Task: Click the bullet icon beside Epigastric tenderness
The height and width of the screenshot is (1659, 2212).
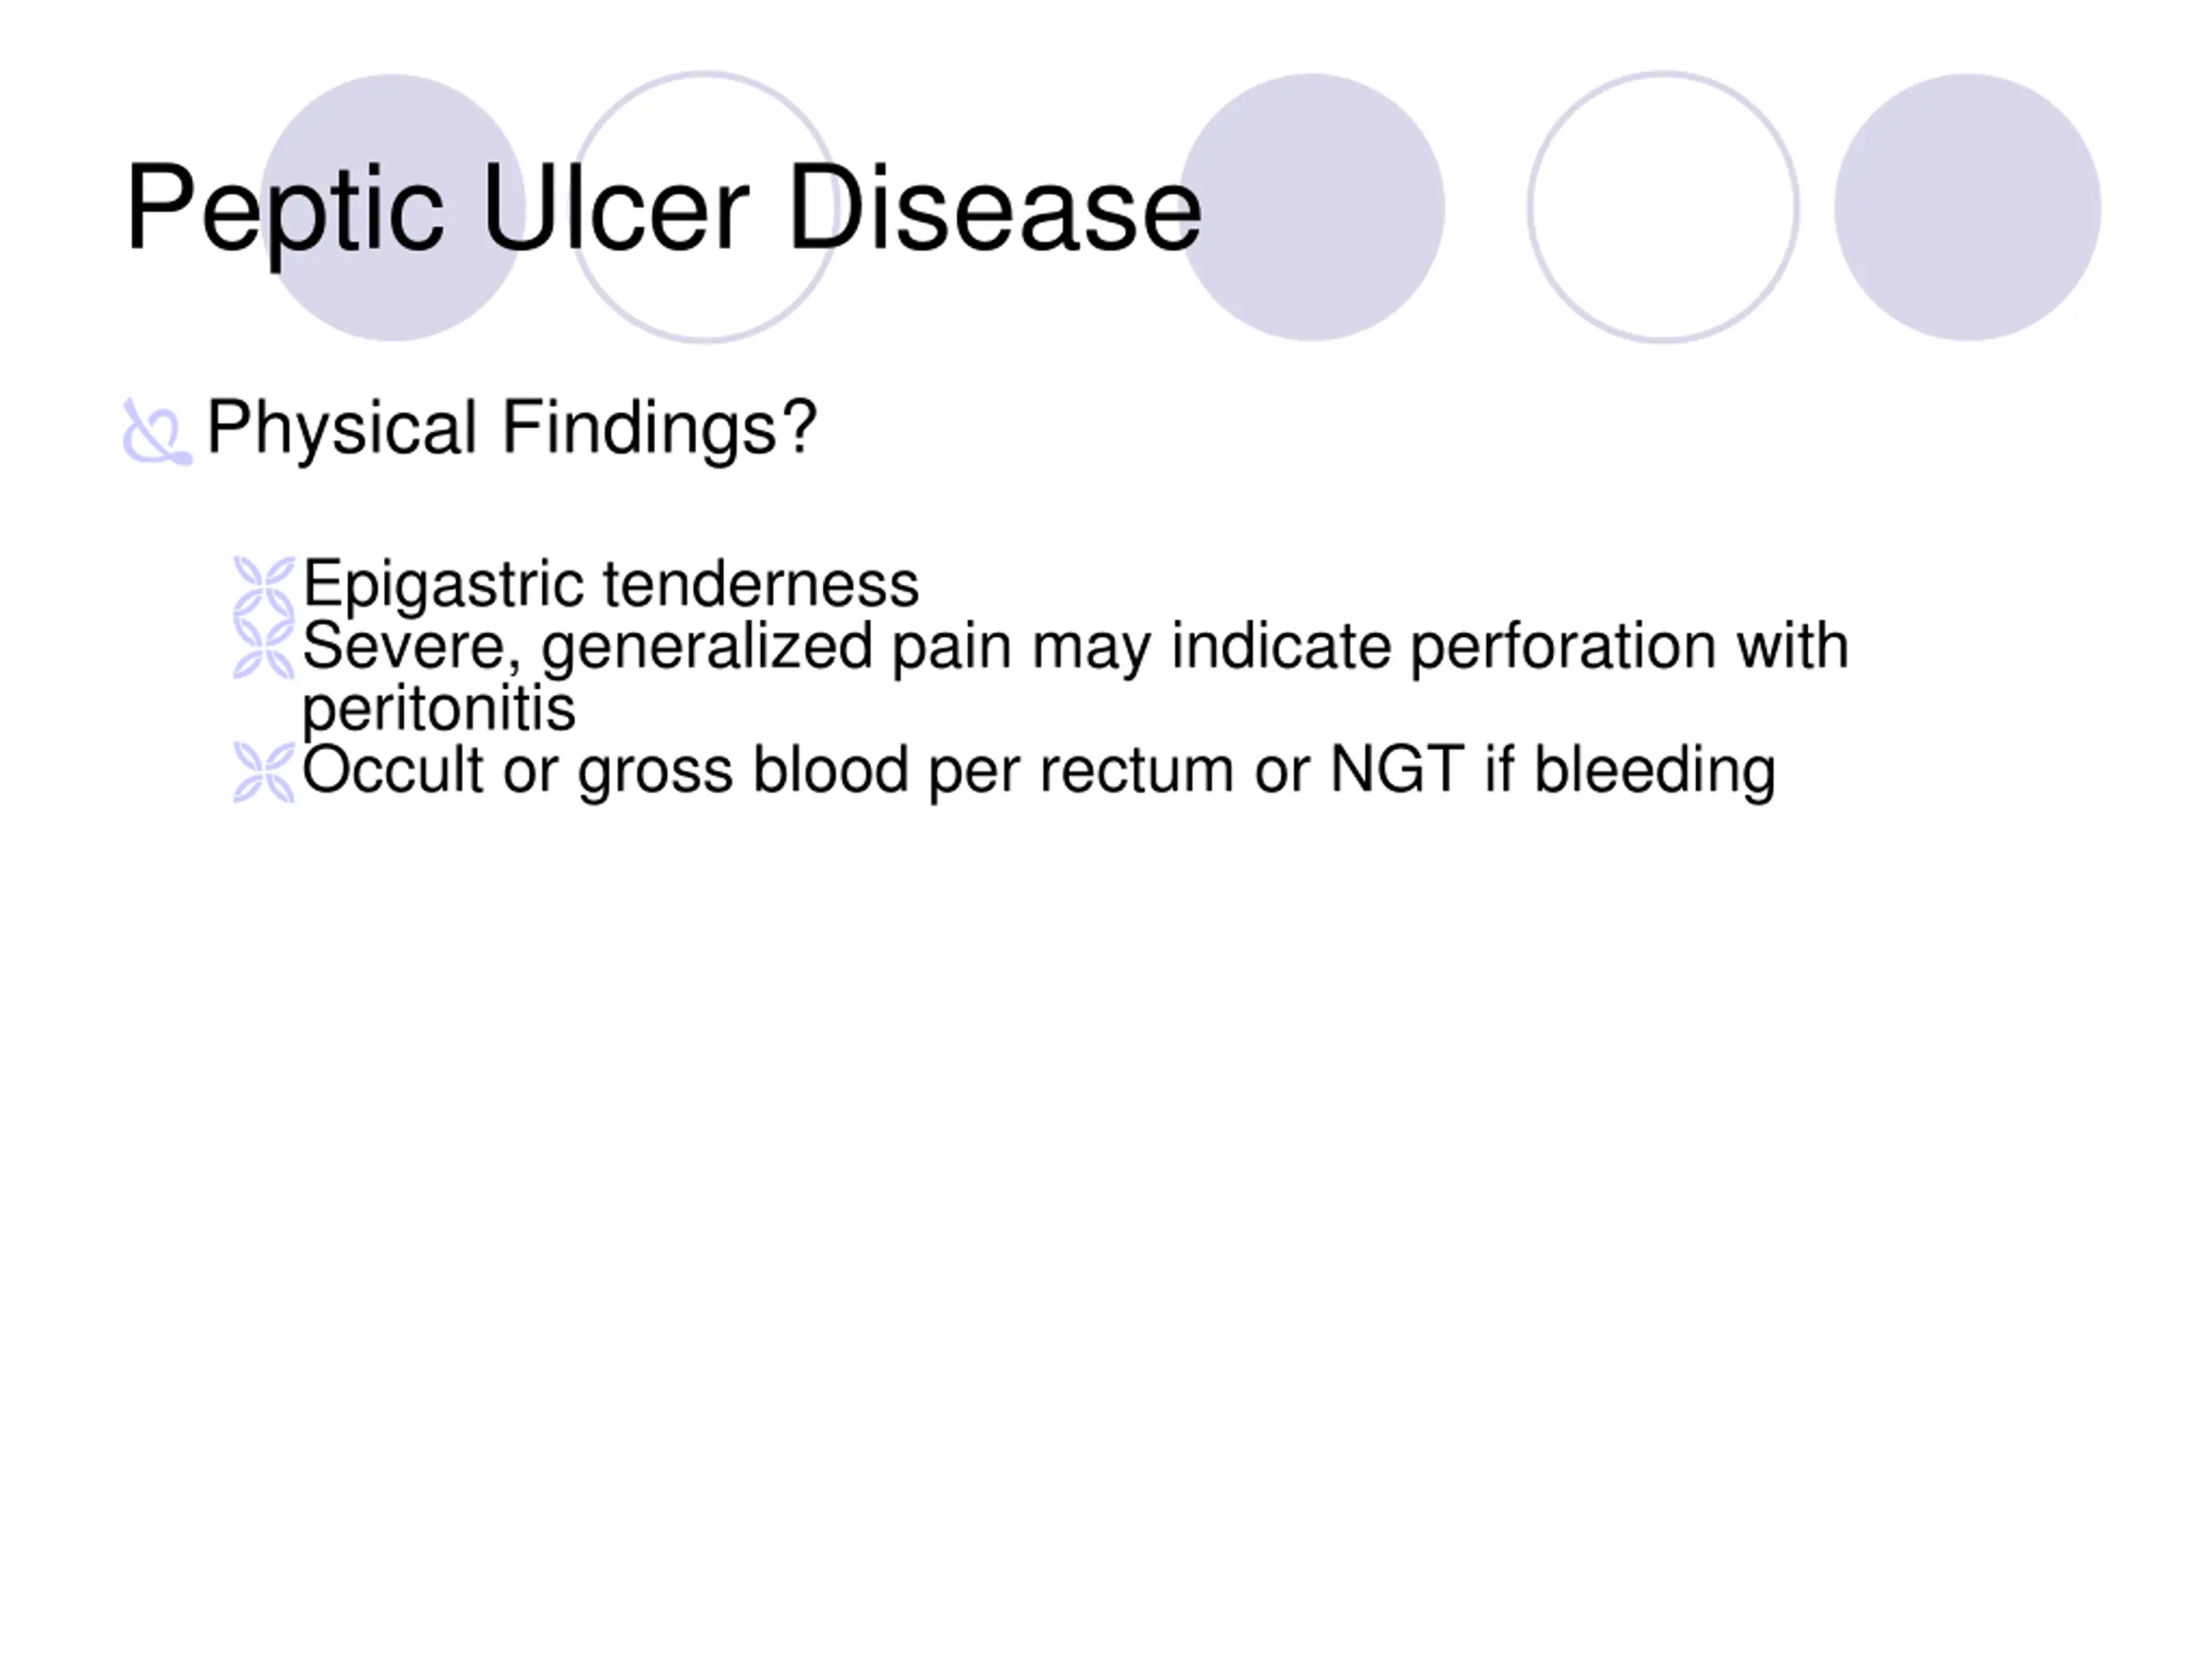Action: (264, 586)
